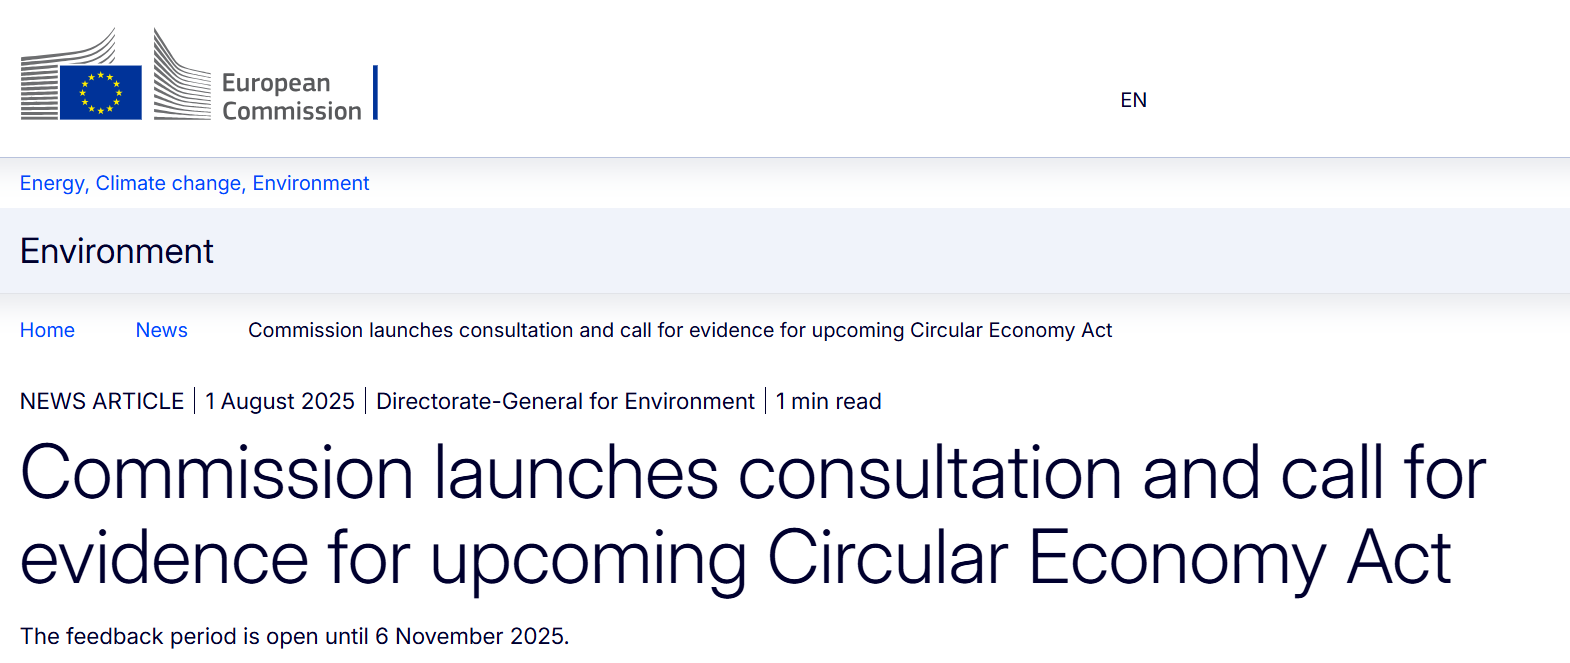Click the NEWS ARTICLE label
The height and width of the screenshot is (663, 1570).
(x=102, y=401)
